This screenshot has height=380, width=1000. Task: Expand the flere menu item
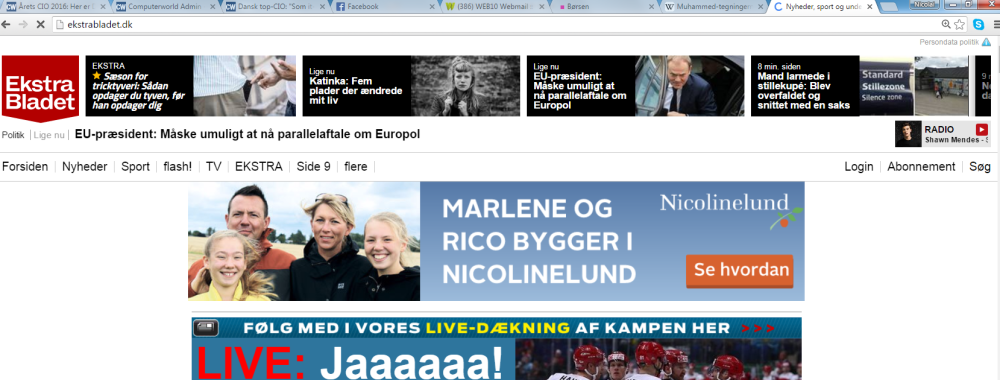coord(355,167)
